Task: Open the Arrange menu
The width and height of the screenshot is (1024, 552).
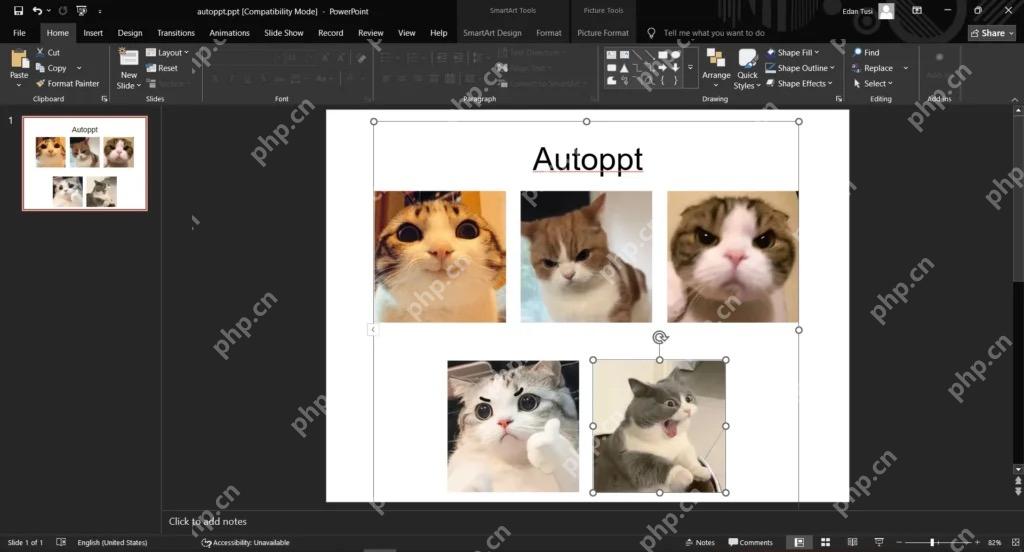Action: tap(716, 68)
